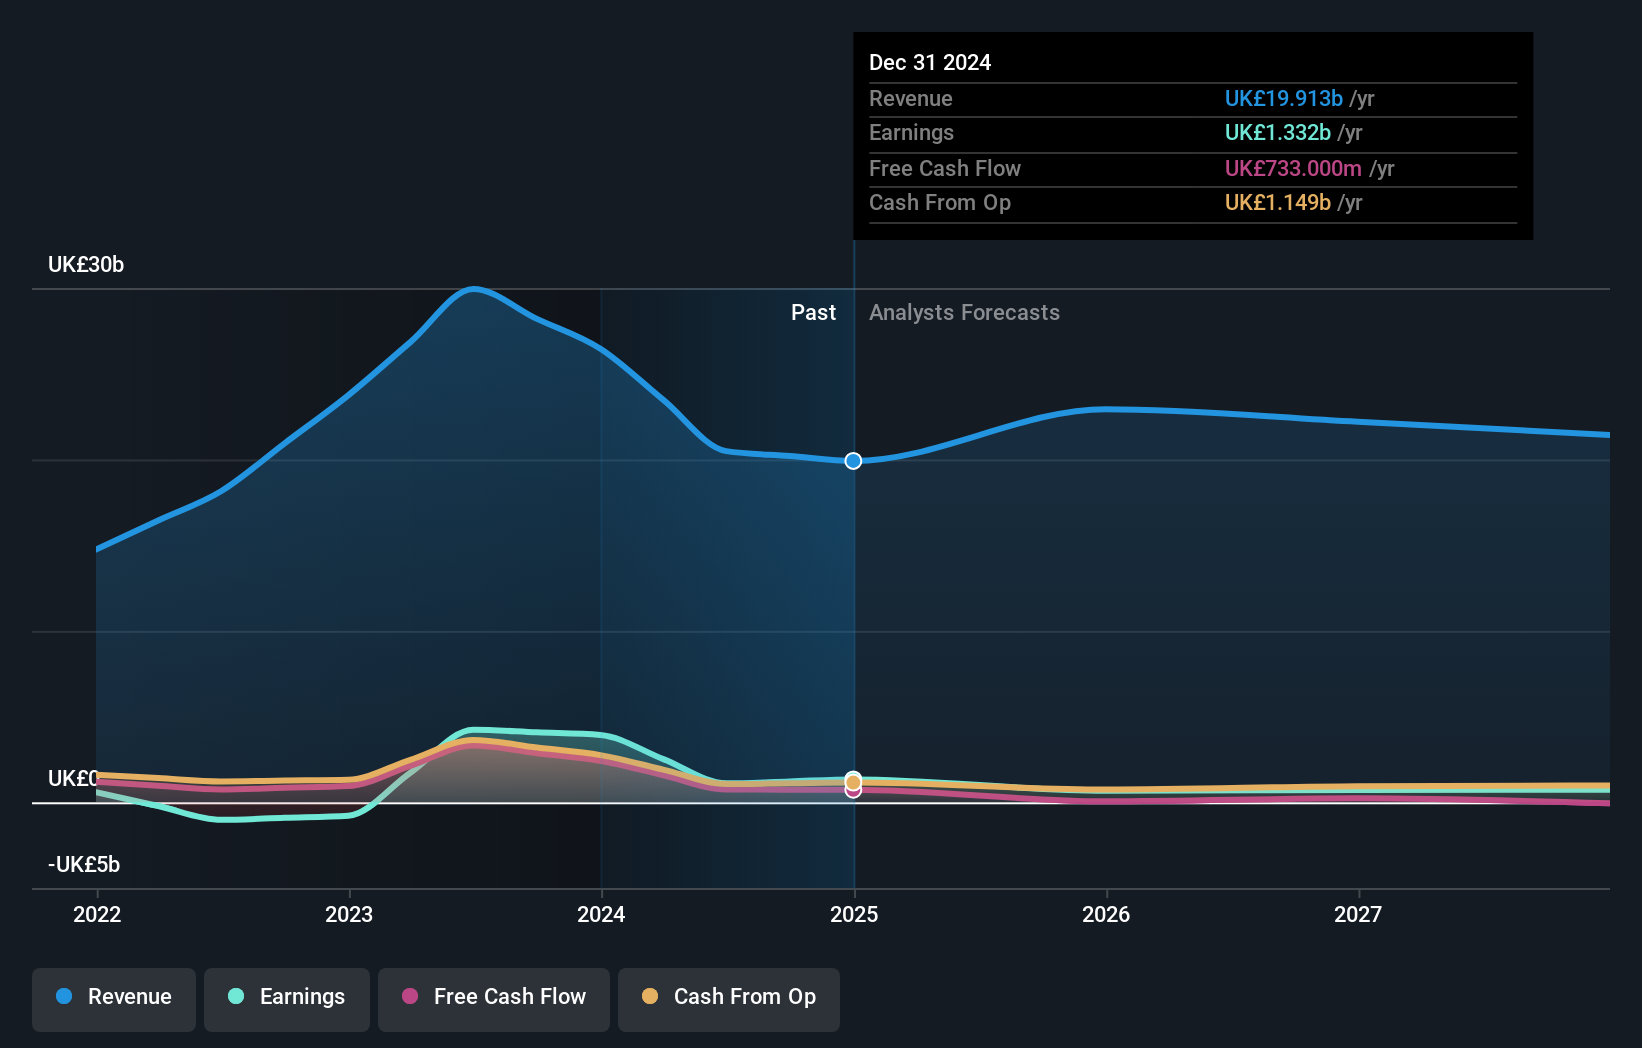Click the 'Analysts Forecasts' label
Viewport: 1642px width, 1048px height.
tap(964, 313)
